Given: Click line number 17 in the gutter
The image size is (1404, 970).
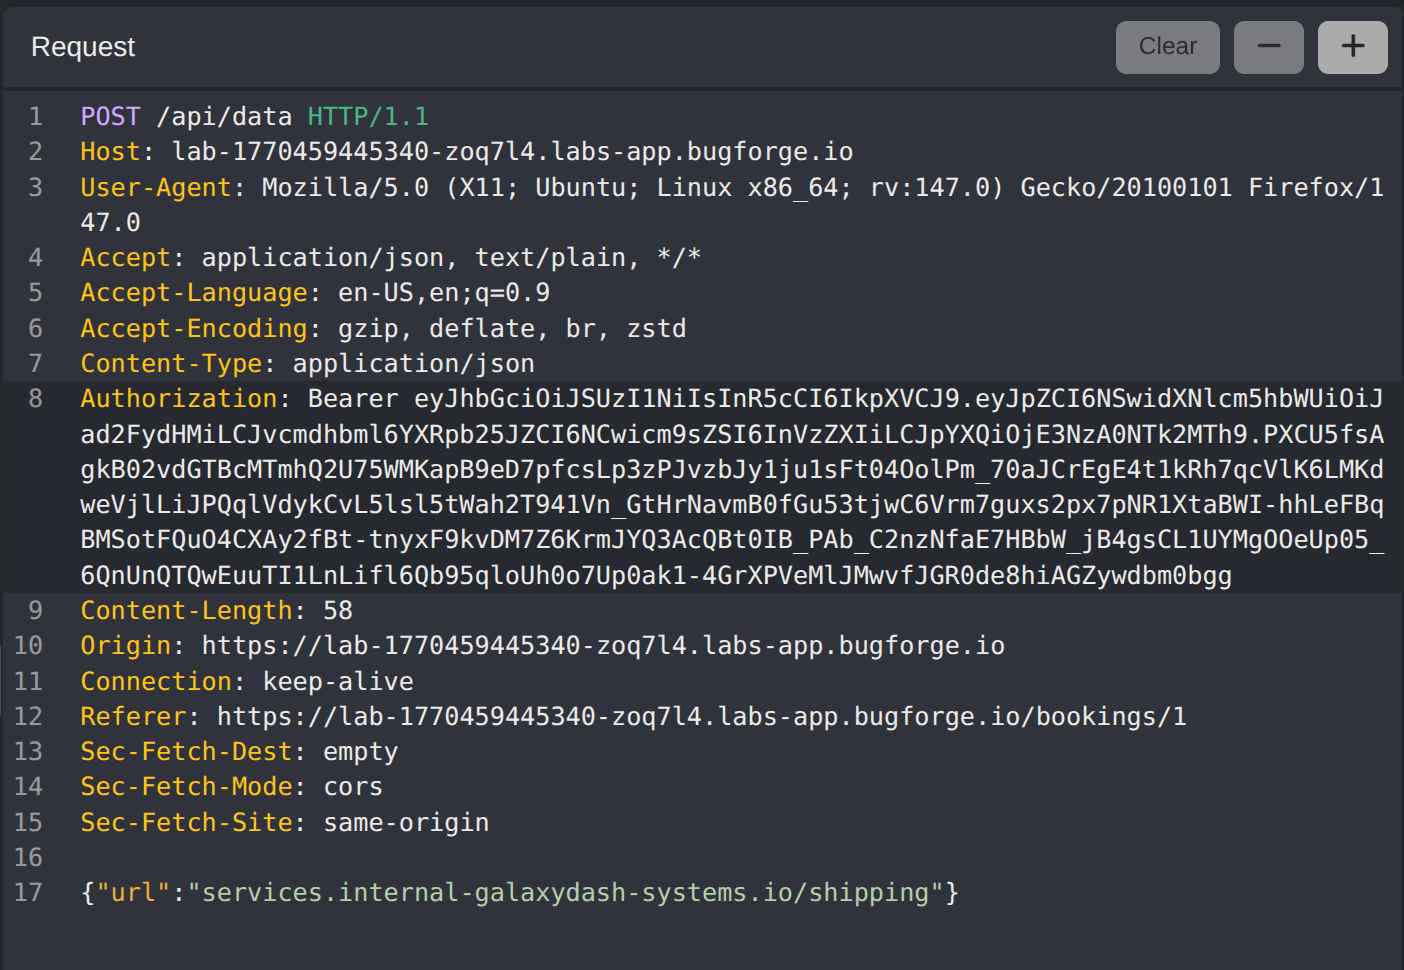Looking at the screenshot, I should (29, 893).
